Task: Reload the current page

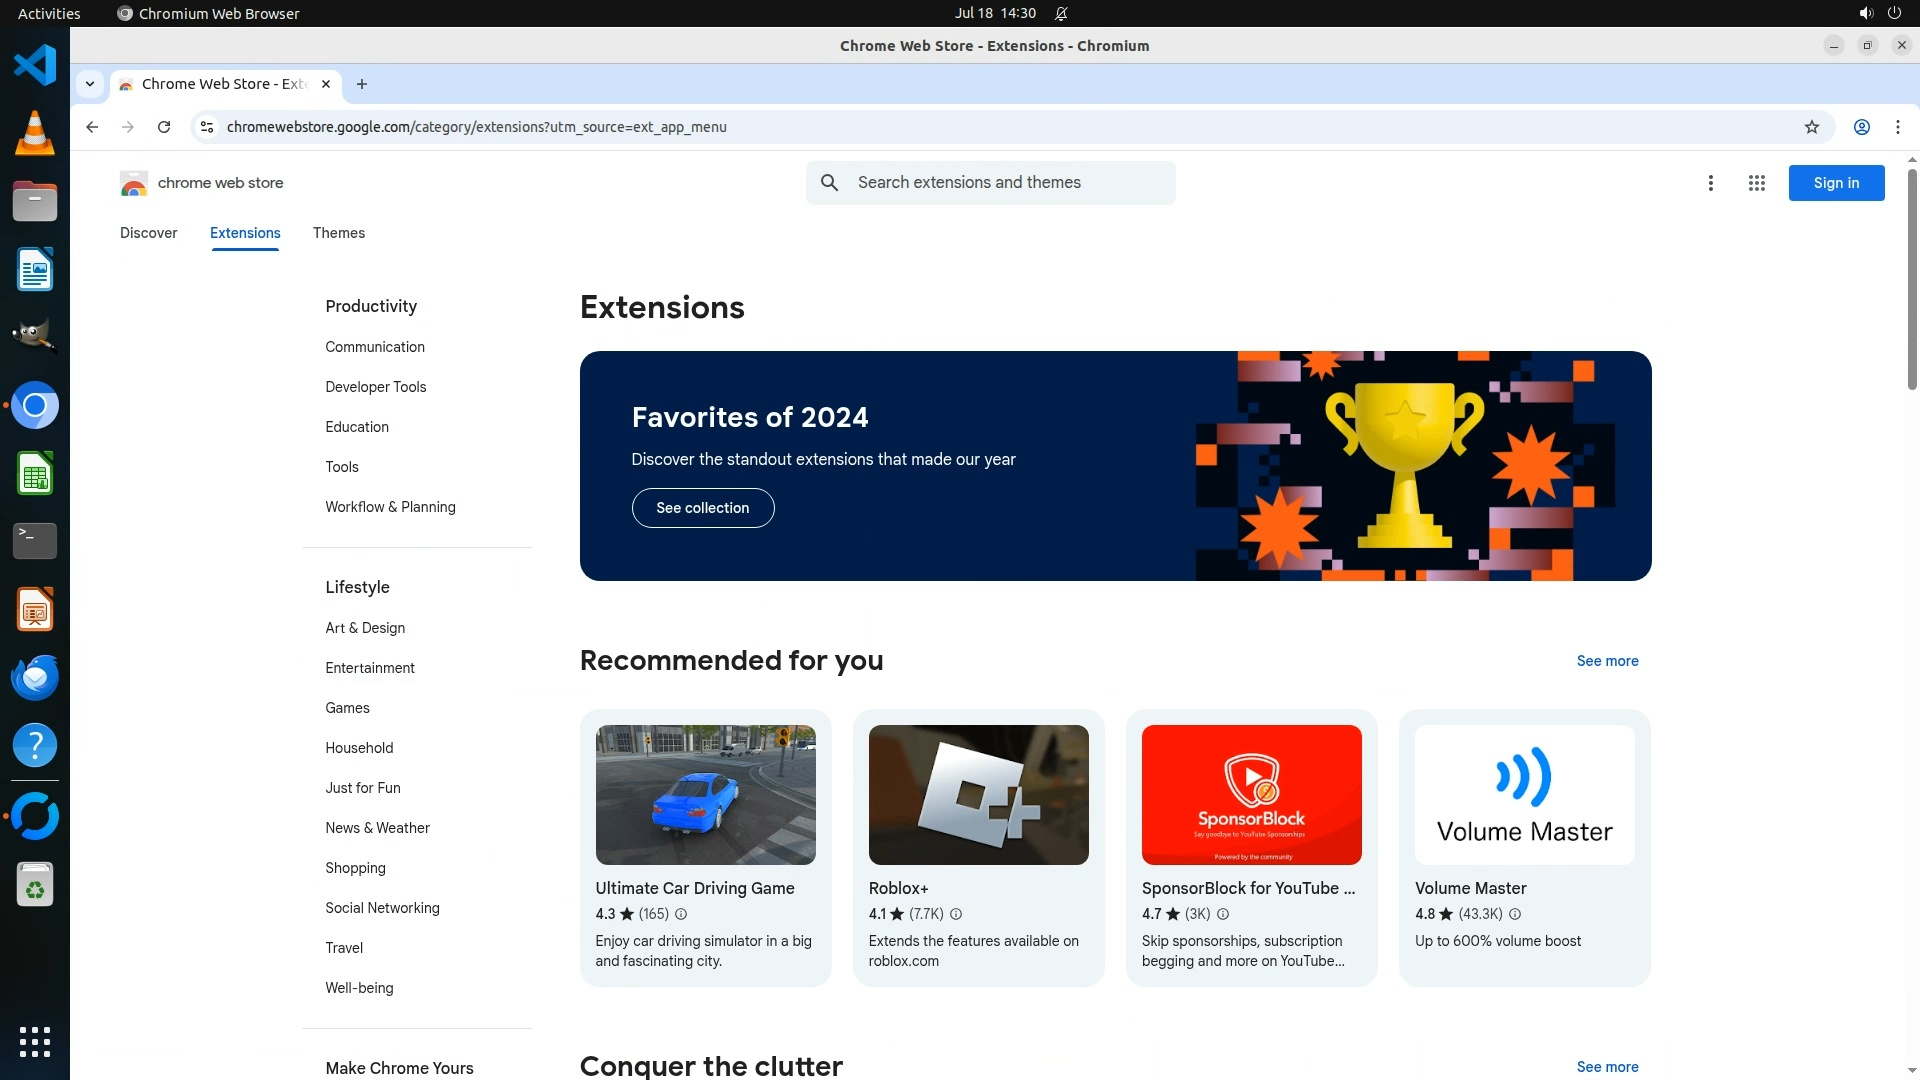Action: coord(164,127)
